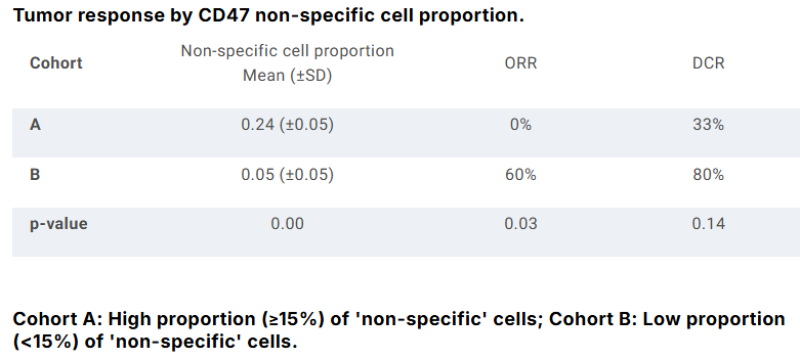The image size is (800, 360).
Task: Select the 0.00 p-value cell
Action: tap(287, 224)
